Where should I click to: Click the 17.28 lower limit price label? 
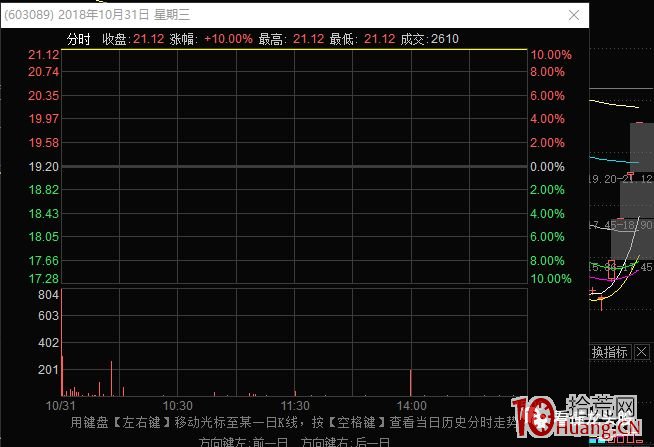click(43, 279)
